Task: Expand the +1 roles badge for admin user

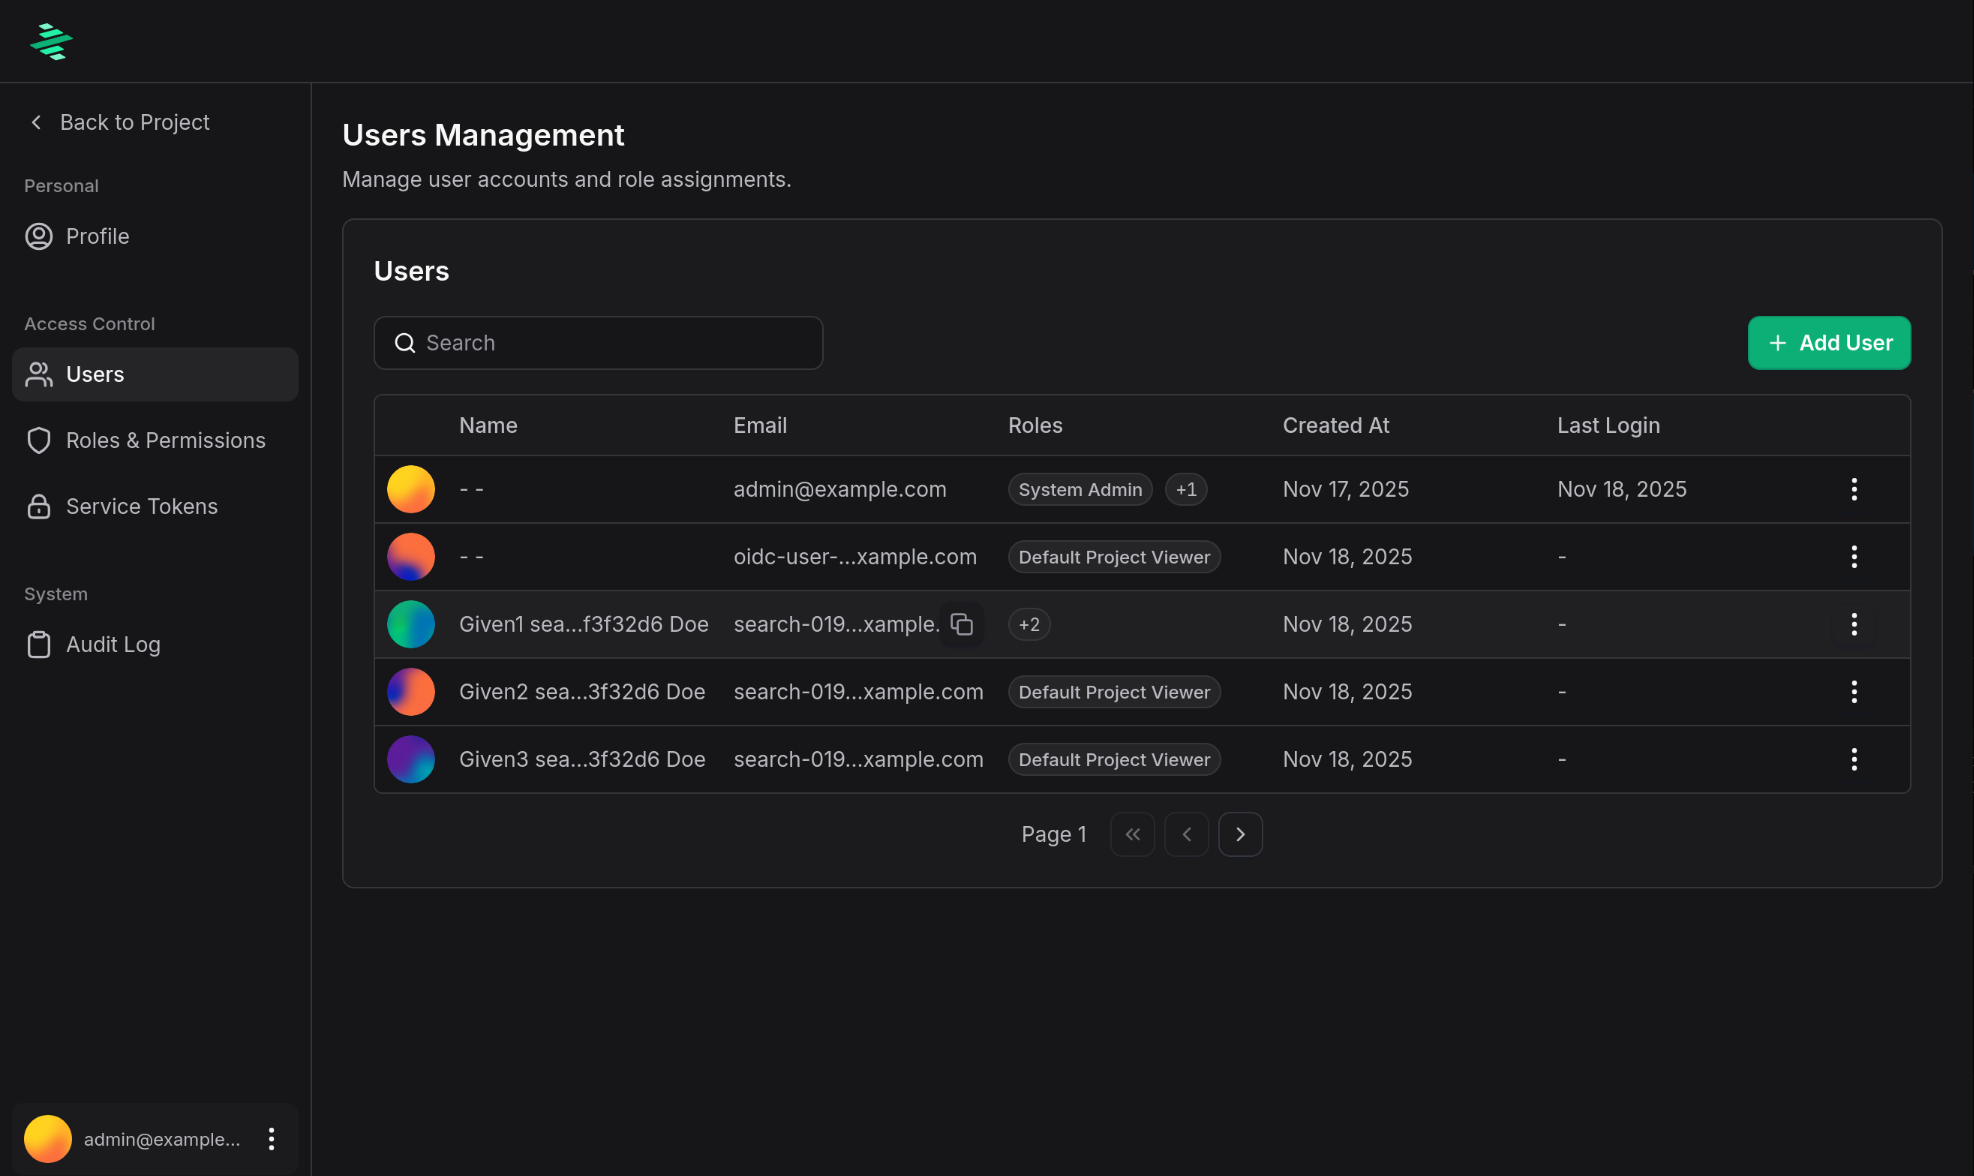Action: point(1186,489)
